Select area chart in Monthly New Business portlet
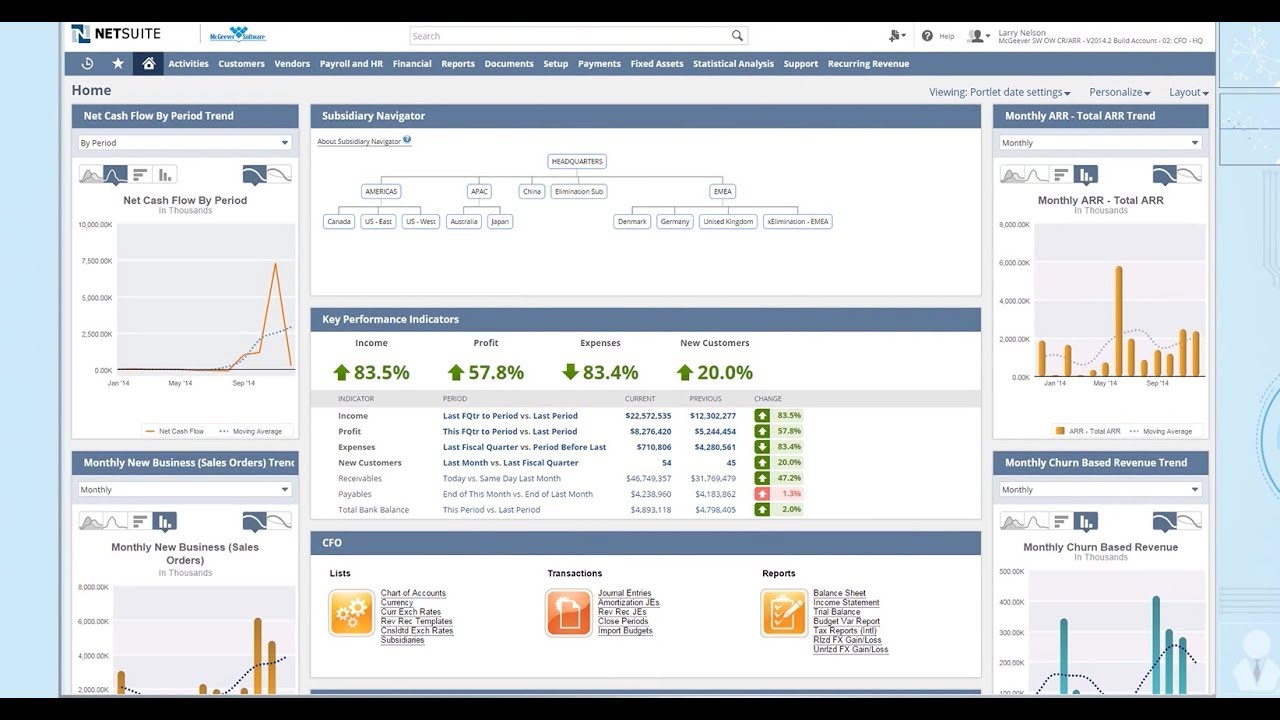The image size is (1280, 720). coord(91,522)
